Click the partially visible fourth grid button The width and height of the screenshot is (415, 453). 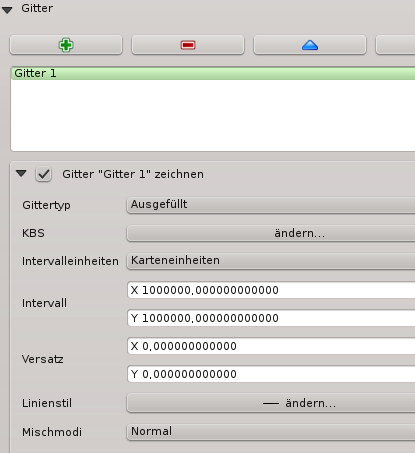pyautogui.click(x=395, y=45)
